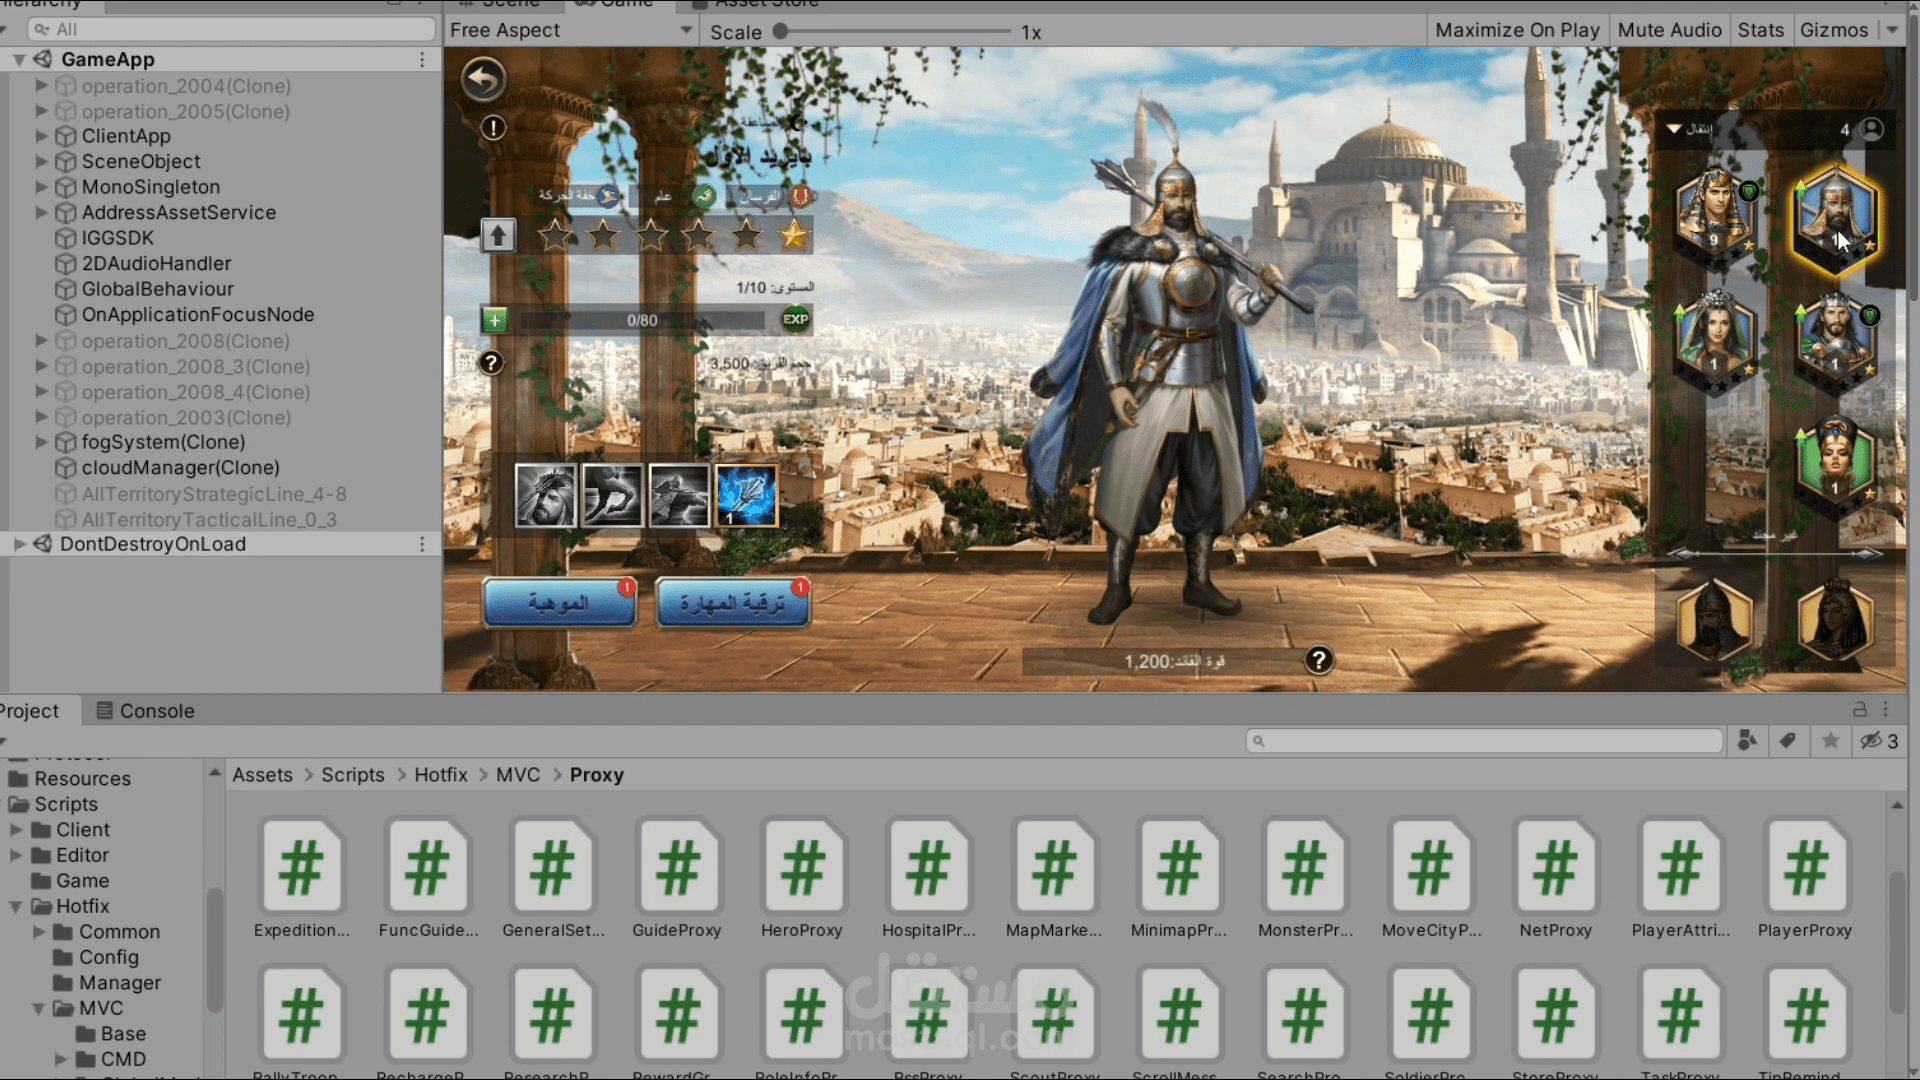Click the favorites star icon in Project toolbar

pyautogui.click(x=1830, y=741)
